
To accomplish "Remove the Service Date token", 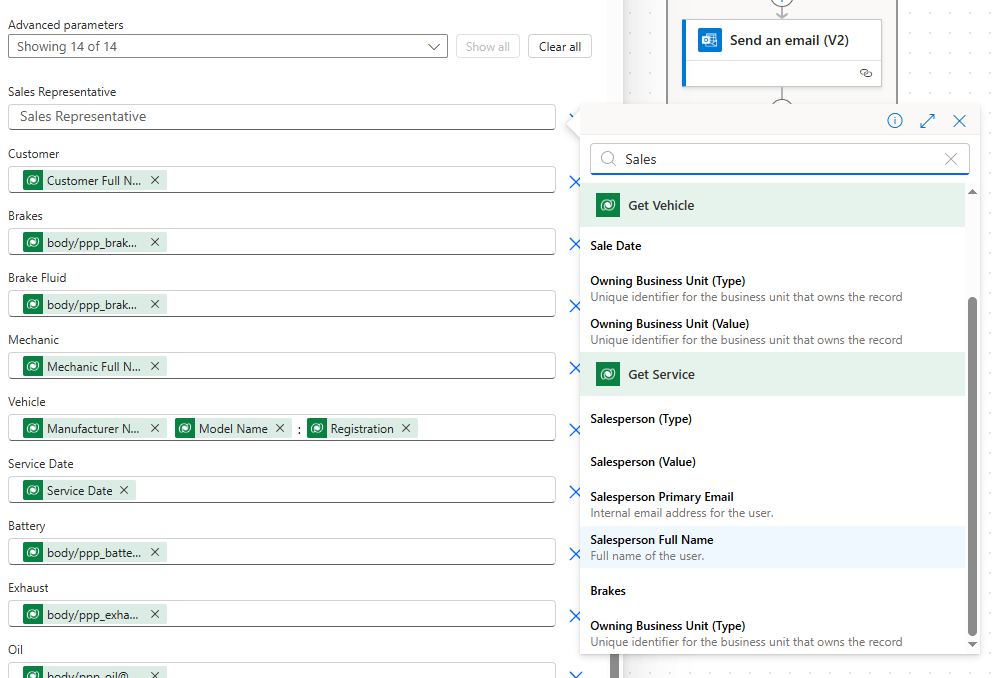I will click(124, 490).
